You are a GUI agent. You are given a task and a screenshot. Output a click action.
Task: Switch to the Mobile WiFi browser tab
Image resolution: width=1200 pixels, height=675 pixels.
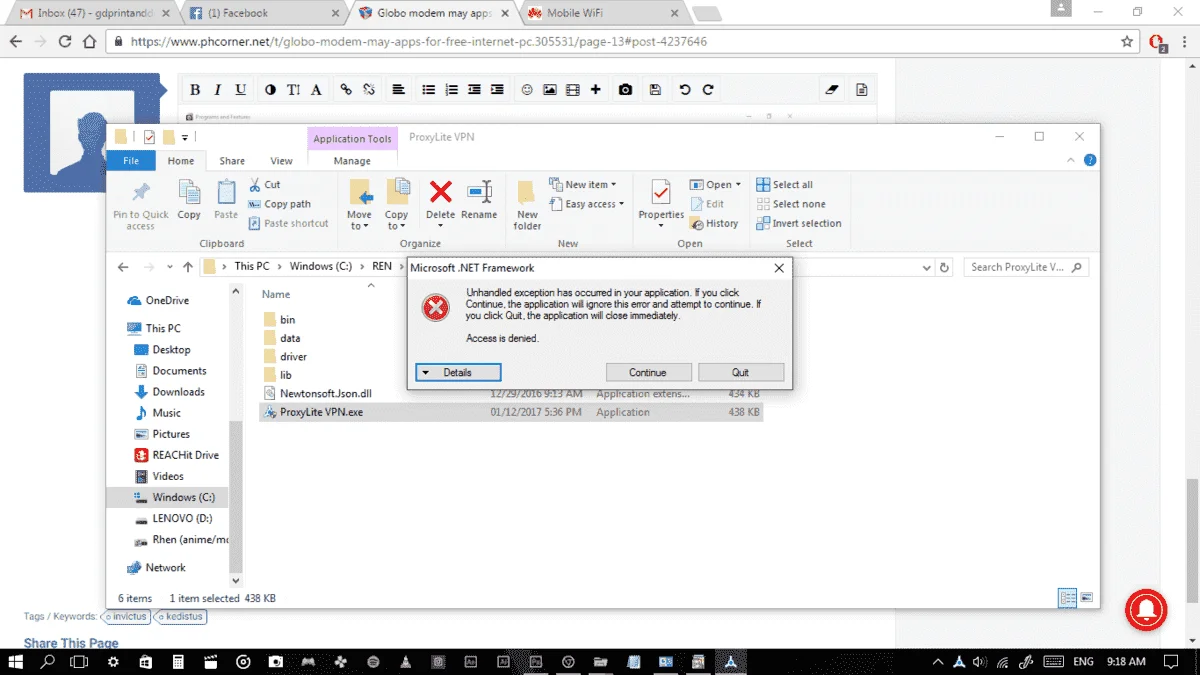[600, 13]
